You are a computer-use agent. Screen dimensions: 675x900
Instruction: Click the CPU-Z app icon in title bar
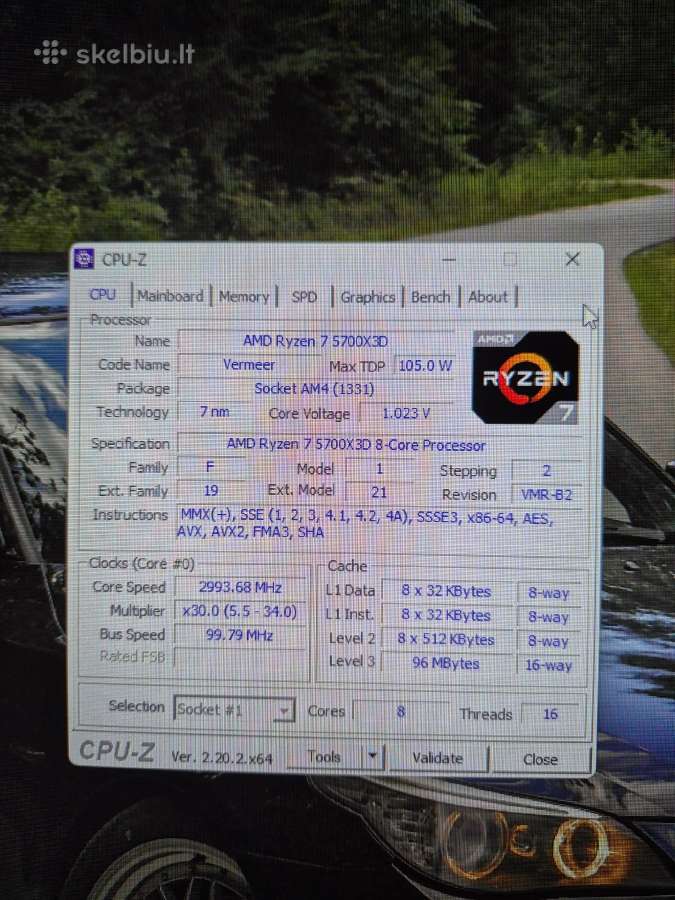coord(84,259)
